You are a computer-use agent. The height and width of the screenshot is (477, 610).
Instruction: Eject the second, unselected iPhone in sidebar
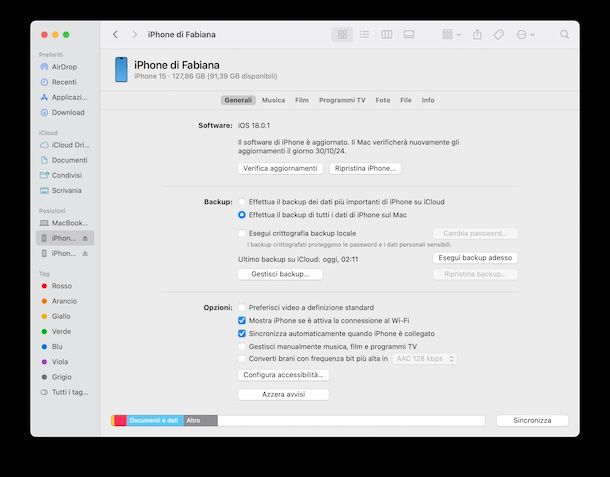(85, 253)
